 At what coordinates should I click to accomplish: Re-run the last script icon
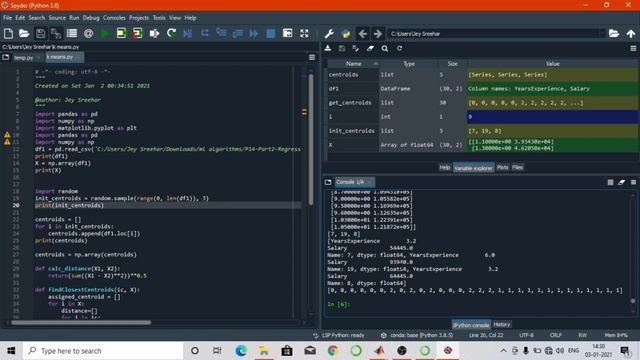point(171,33)
